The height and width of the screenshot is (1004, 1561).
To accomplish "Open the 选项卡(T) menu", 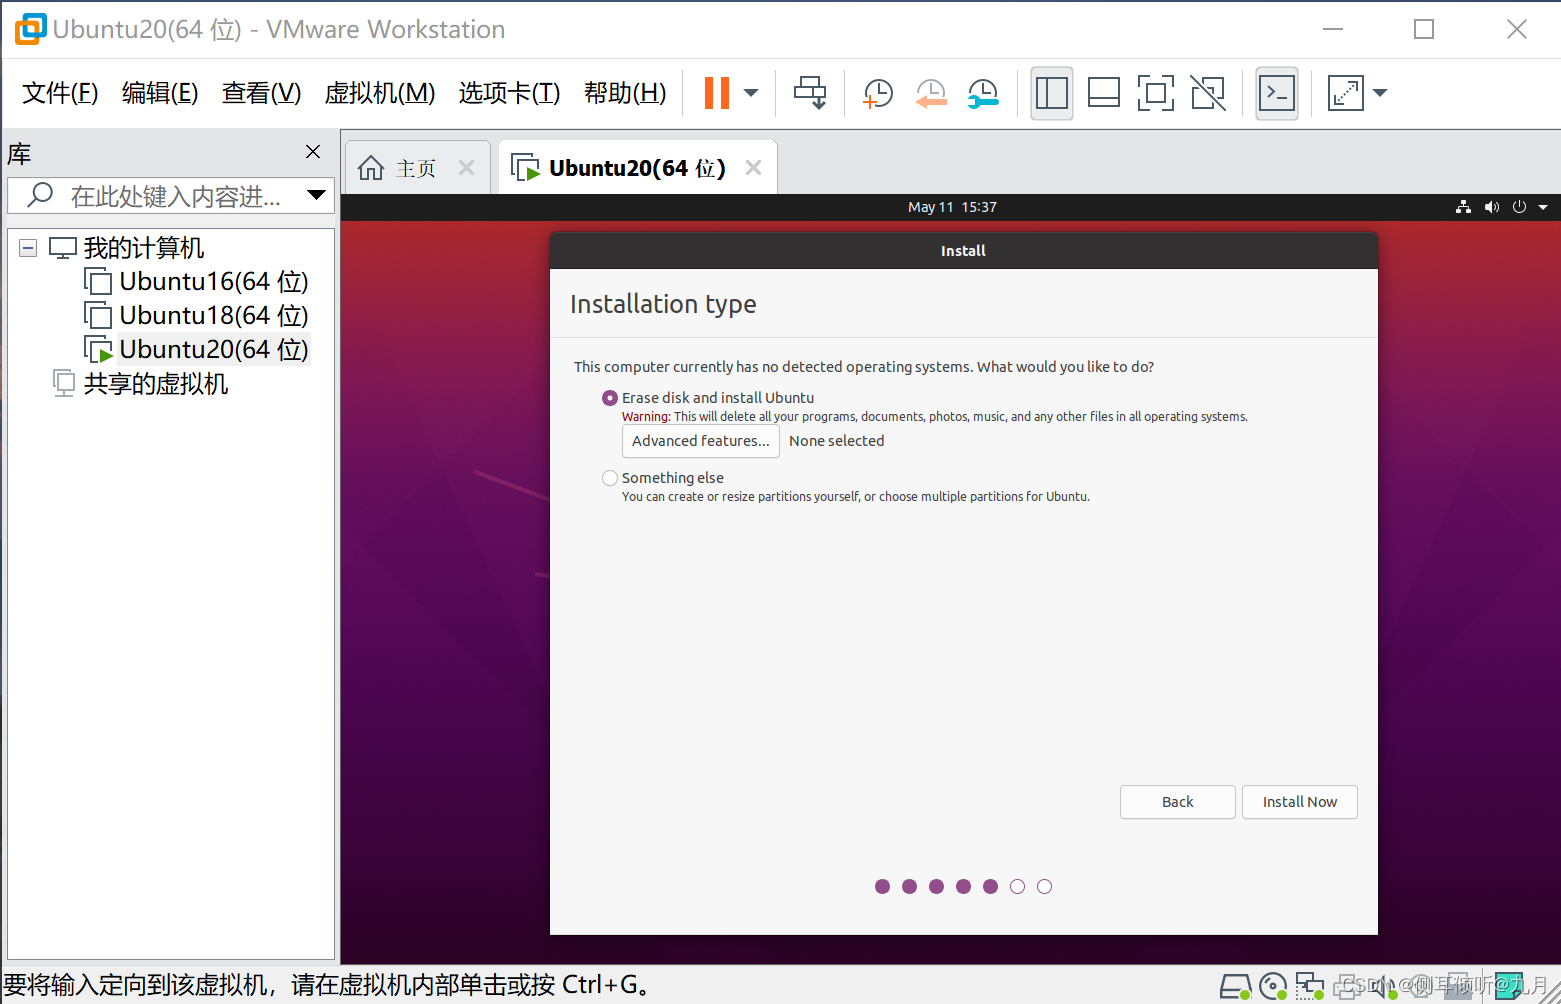I will coord(509,93).
